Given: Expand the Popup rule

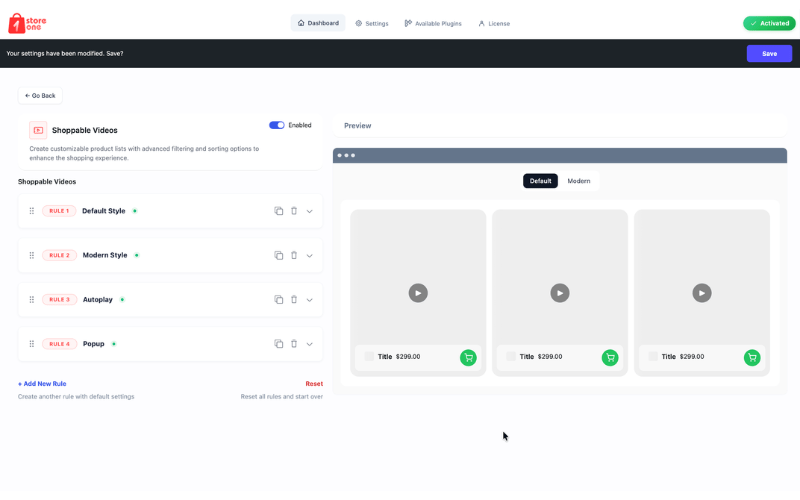Looking at the screenshot, I should point(309,344).
